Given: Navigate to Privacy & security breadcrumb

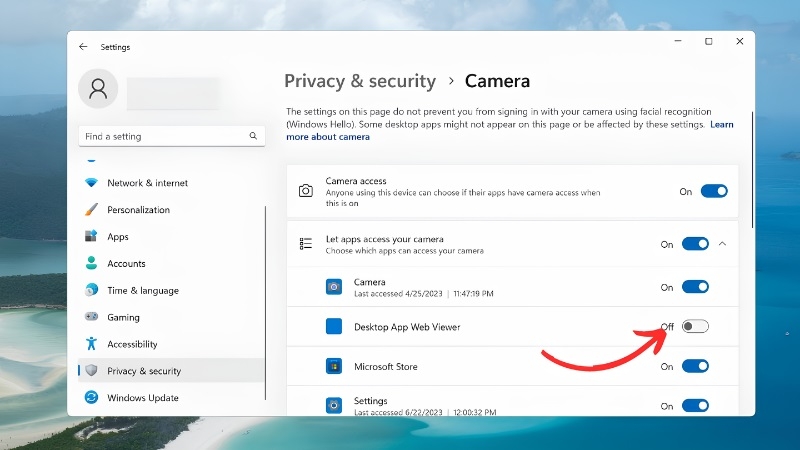Looking at the screenshot, I should click(360, 81).
